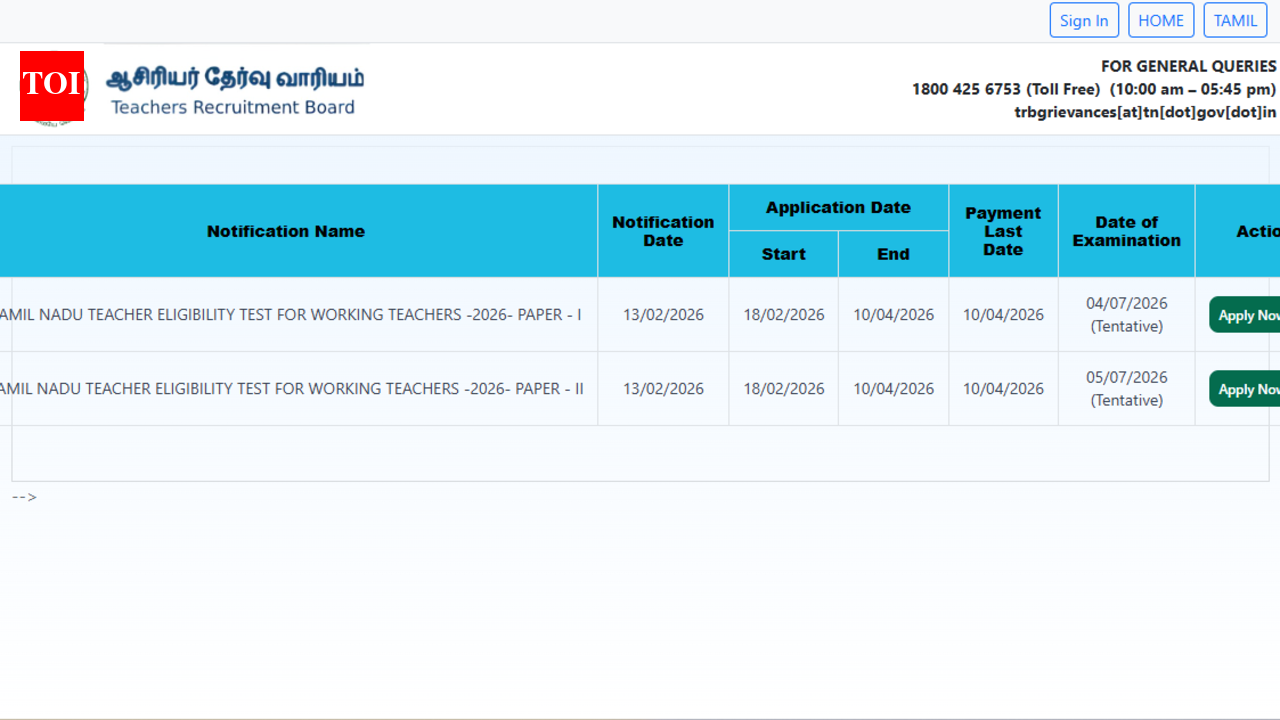1280x720 pixels.
Task: Click the 04/07/2026 tentative exam date
Action: tap(1126, 314)
